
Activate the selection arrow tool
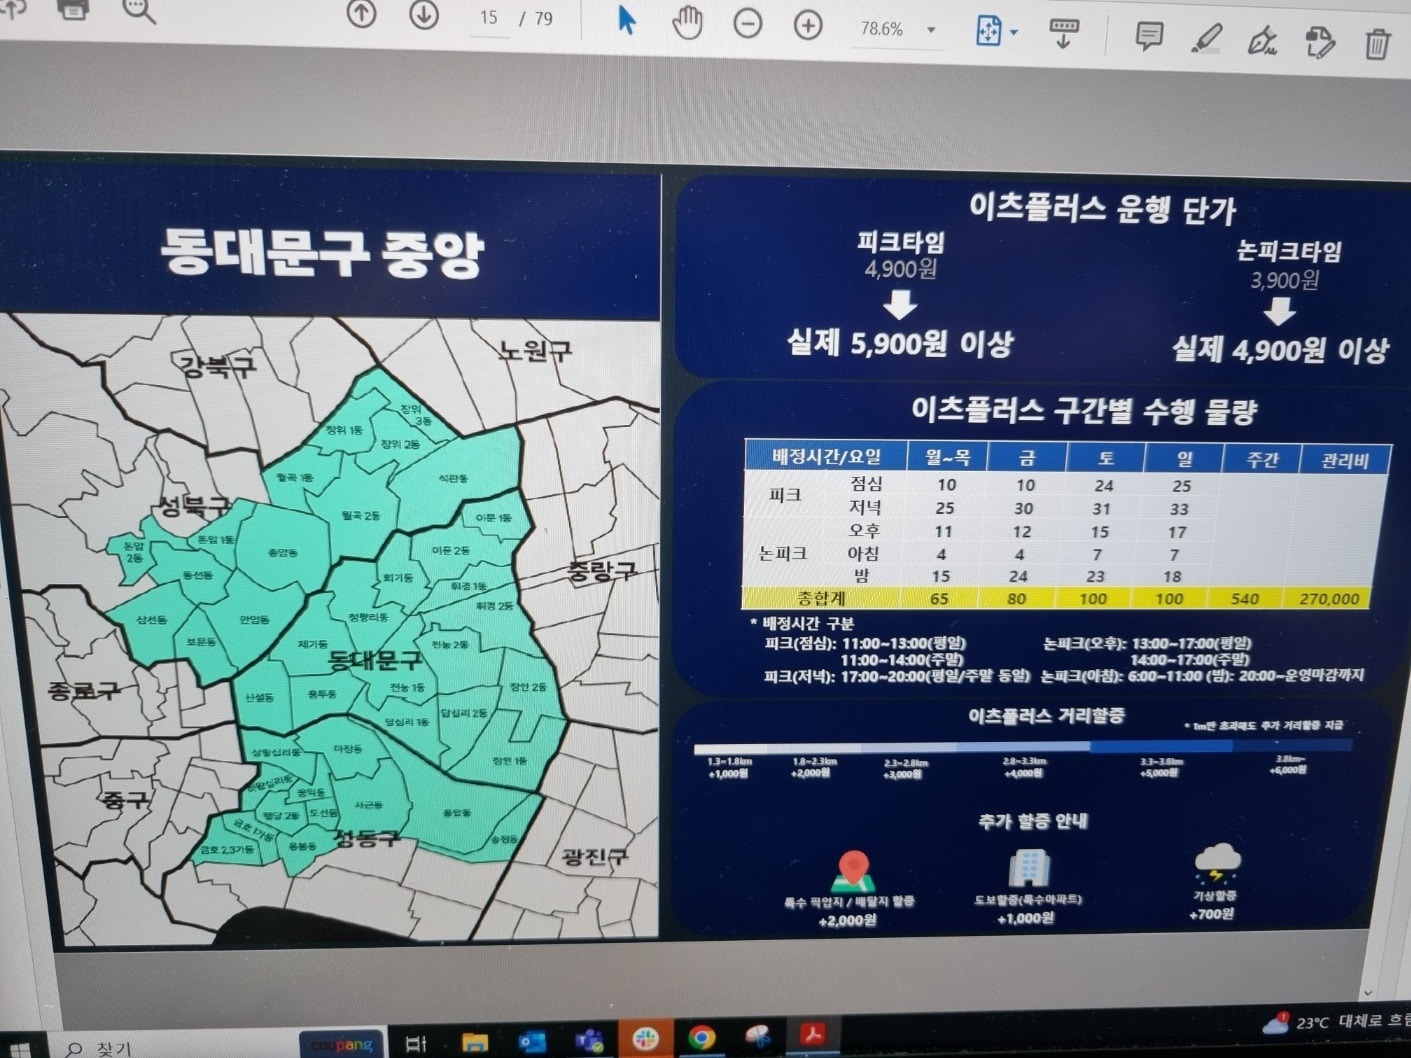(x=625, y=19)
